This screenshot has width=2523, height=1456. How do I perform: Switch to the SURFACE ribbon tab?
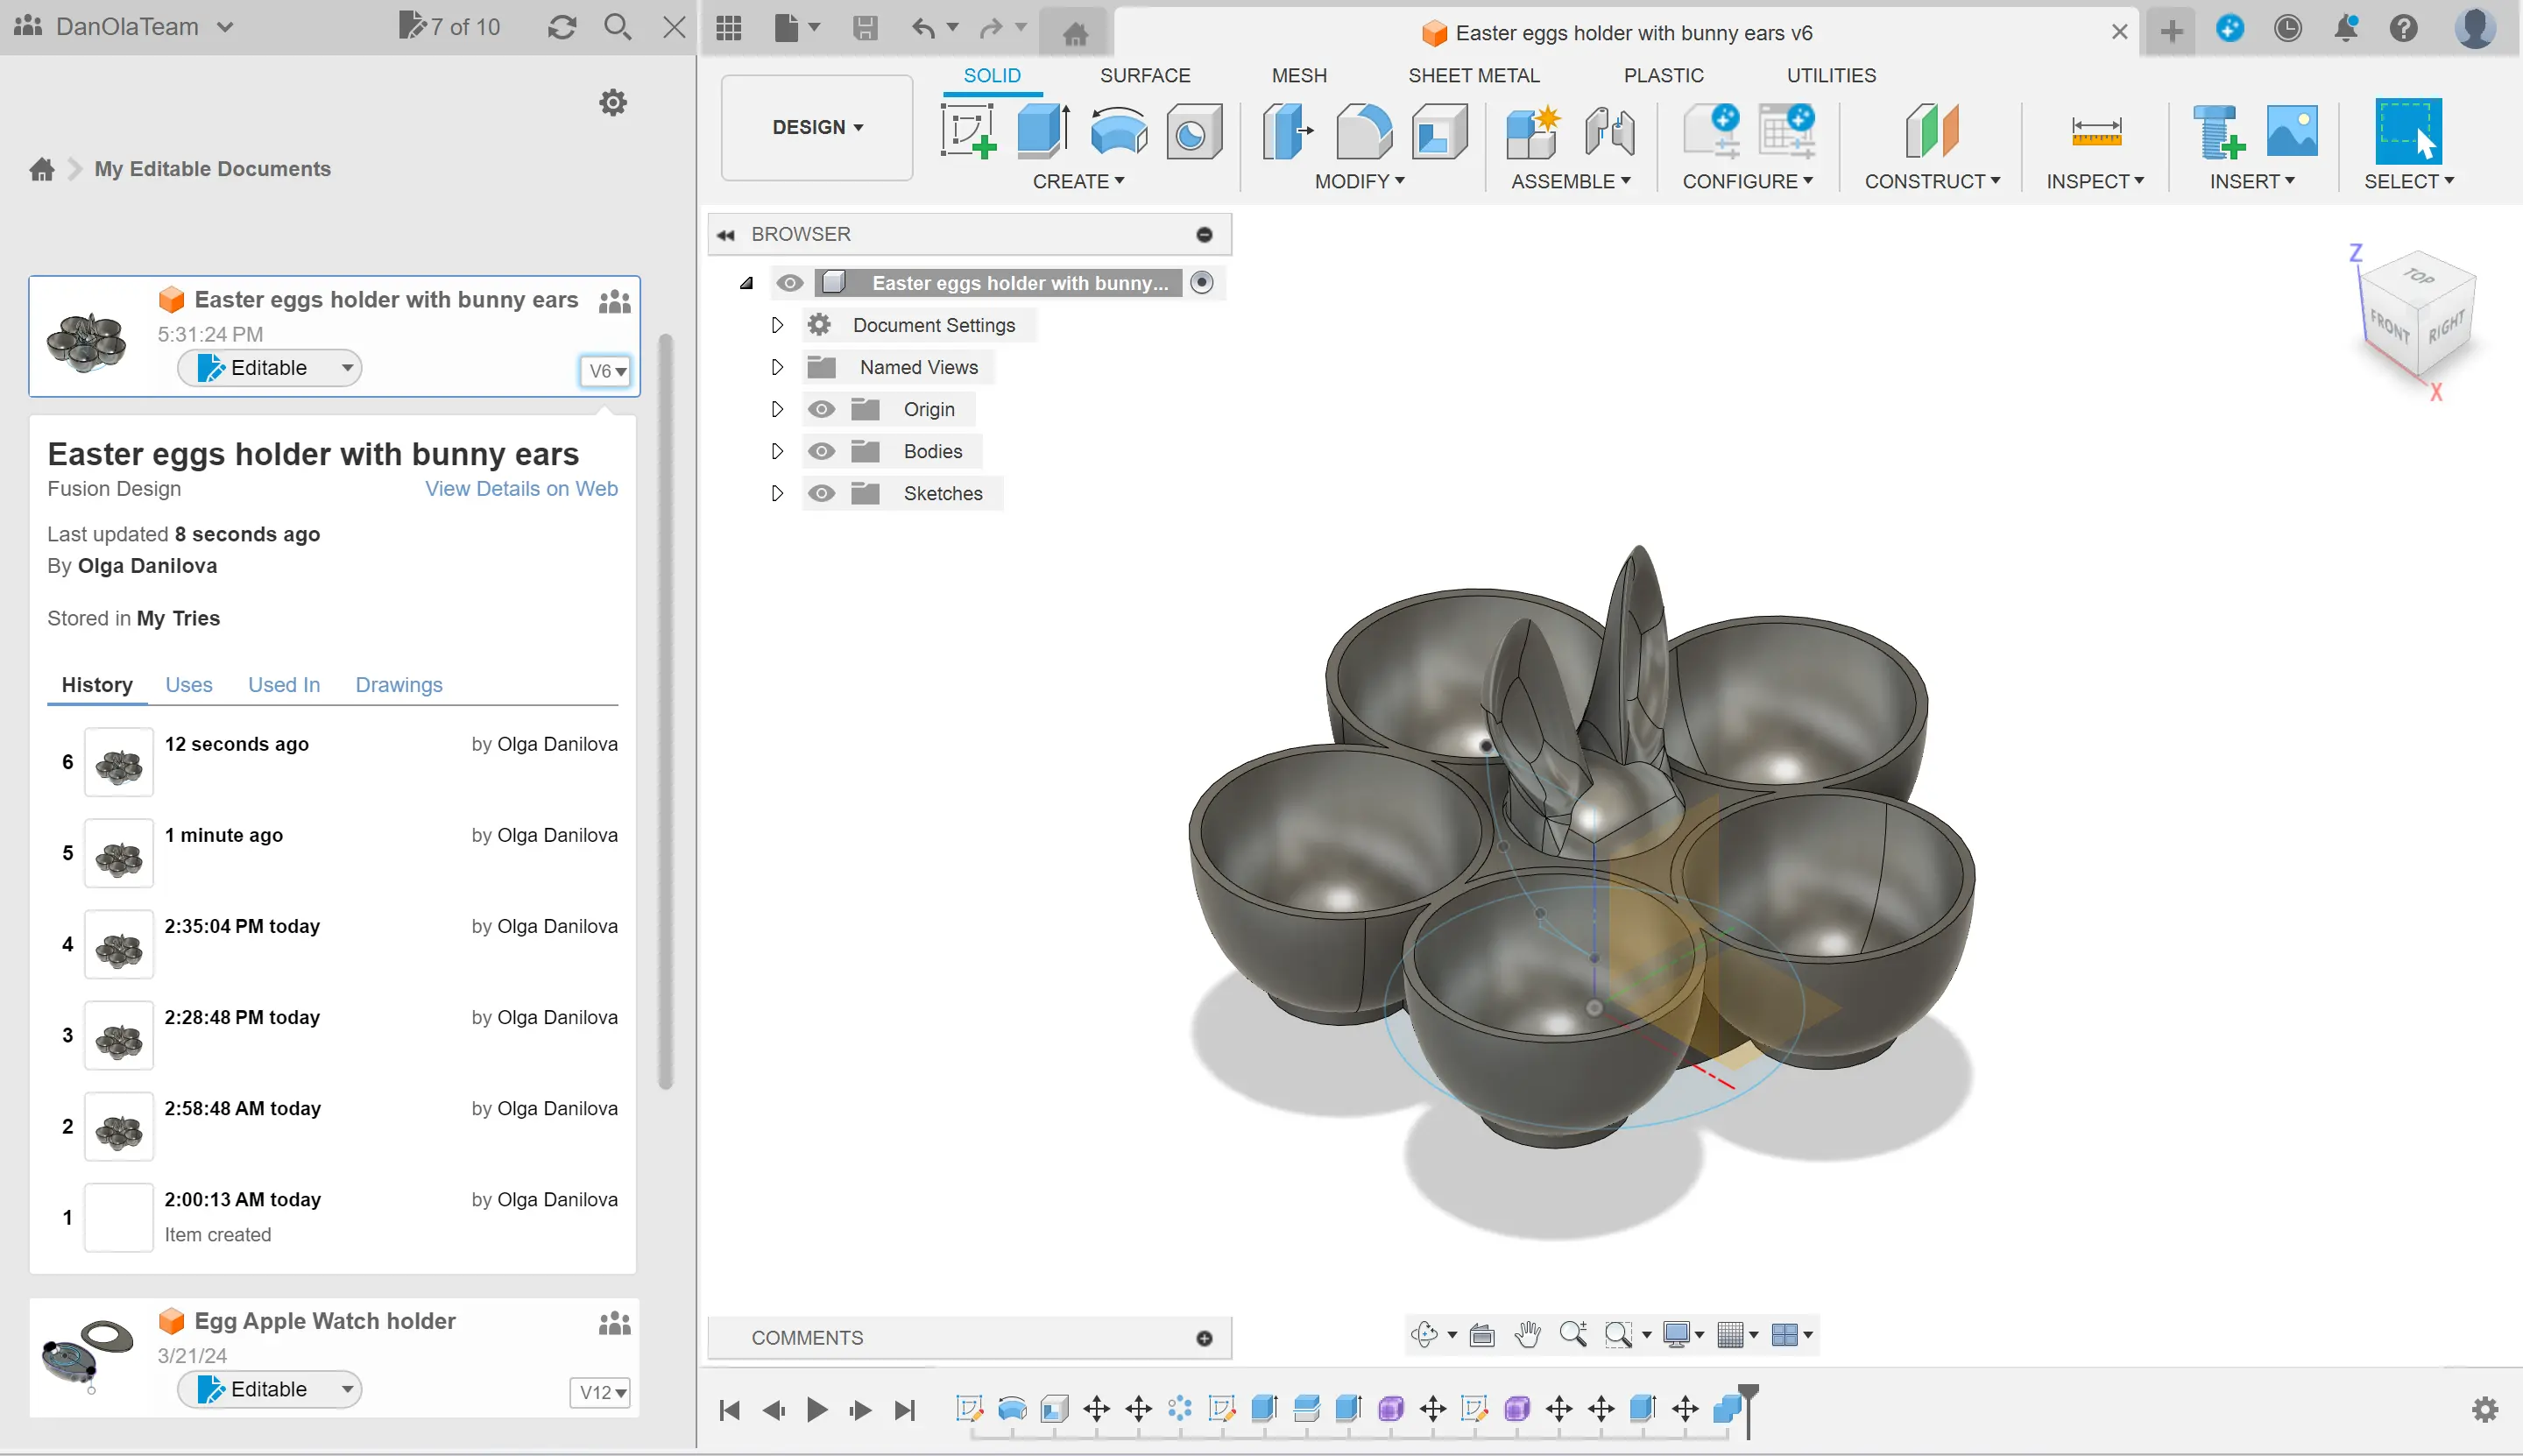click(1144, 75)
